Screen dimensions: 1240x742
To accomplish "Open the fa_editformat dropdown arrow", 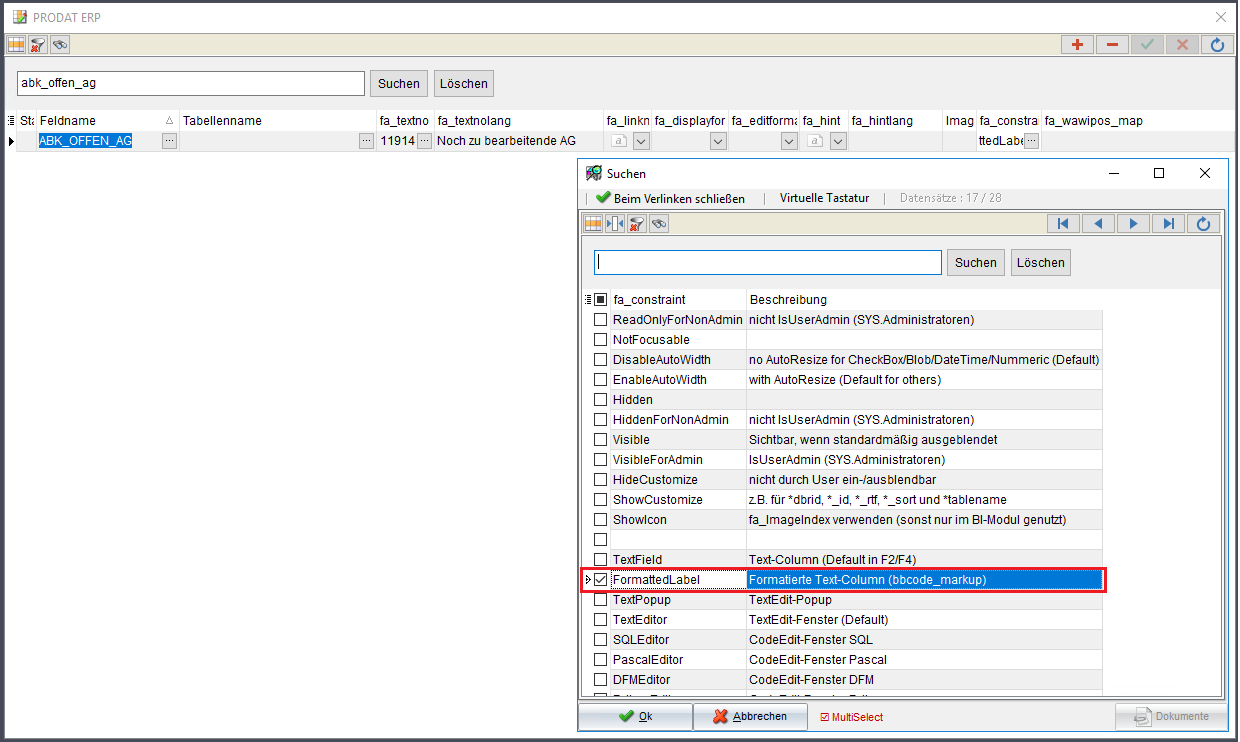I will coord(789,142).
